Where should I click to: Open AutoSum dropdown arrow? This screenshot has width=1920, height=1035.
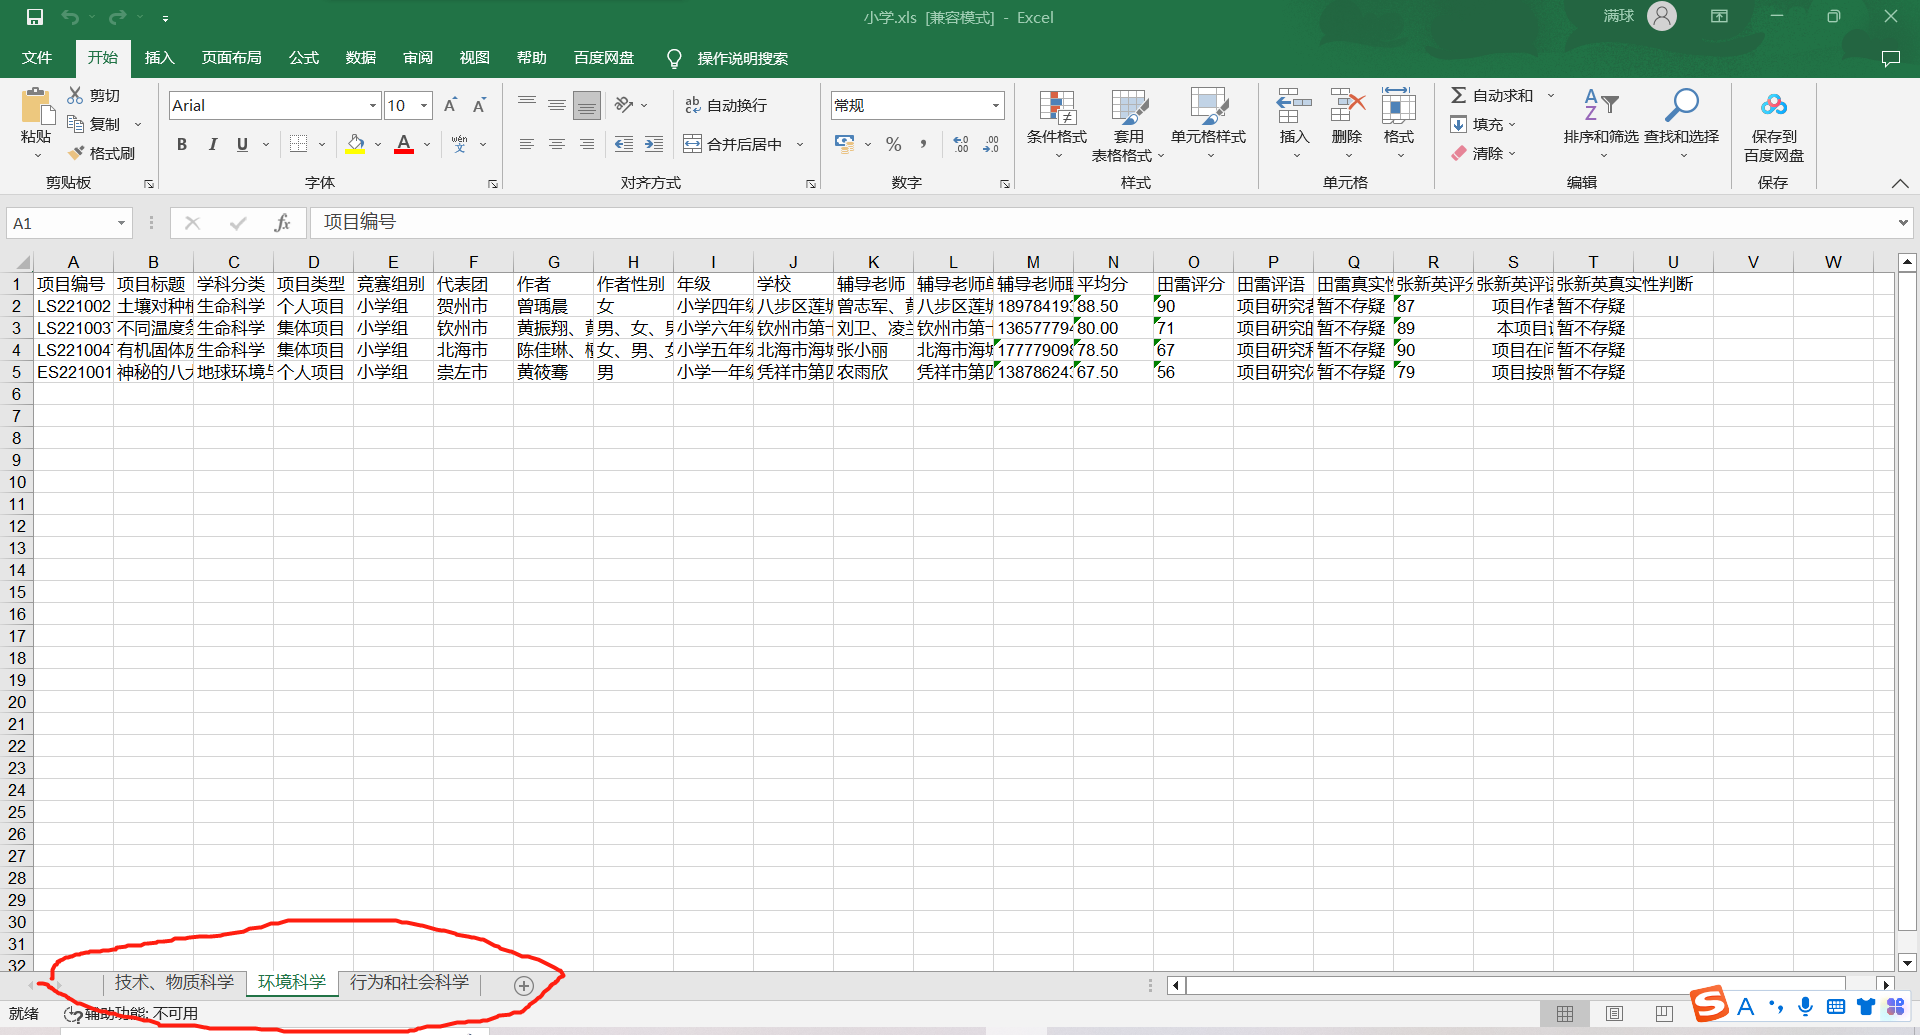[x=1551, y=95]
